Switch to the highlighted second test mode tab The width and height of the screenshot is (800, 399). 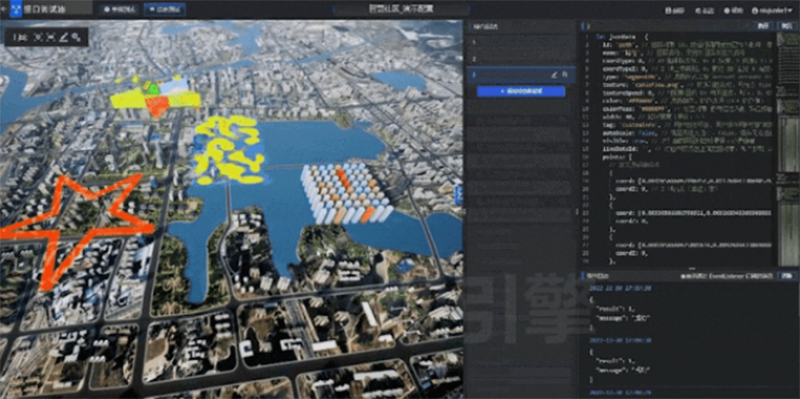(165, 9)
